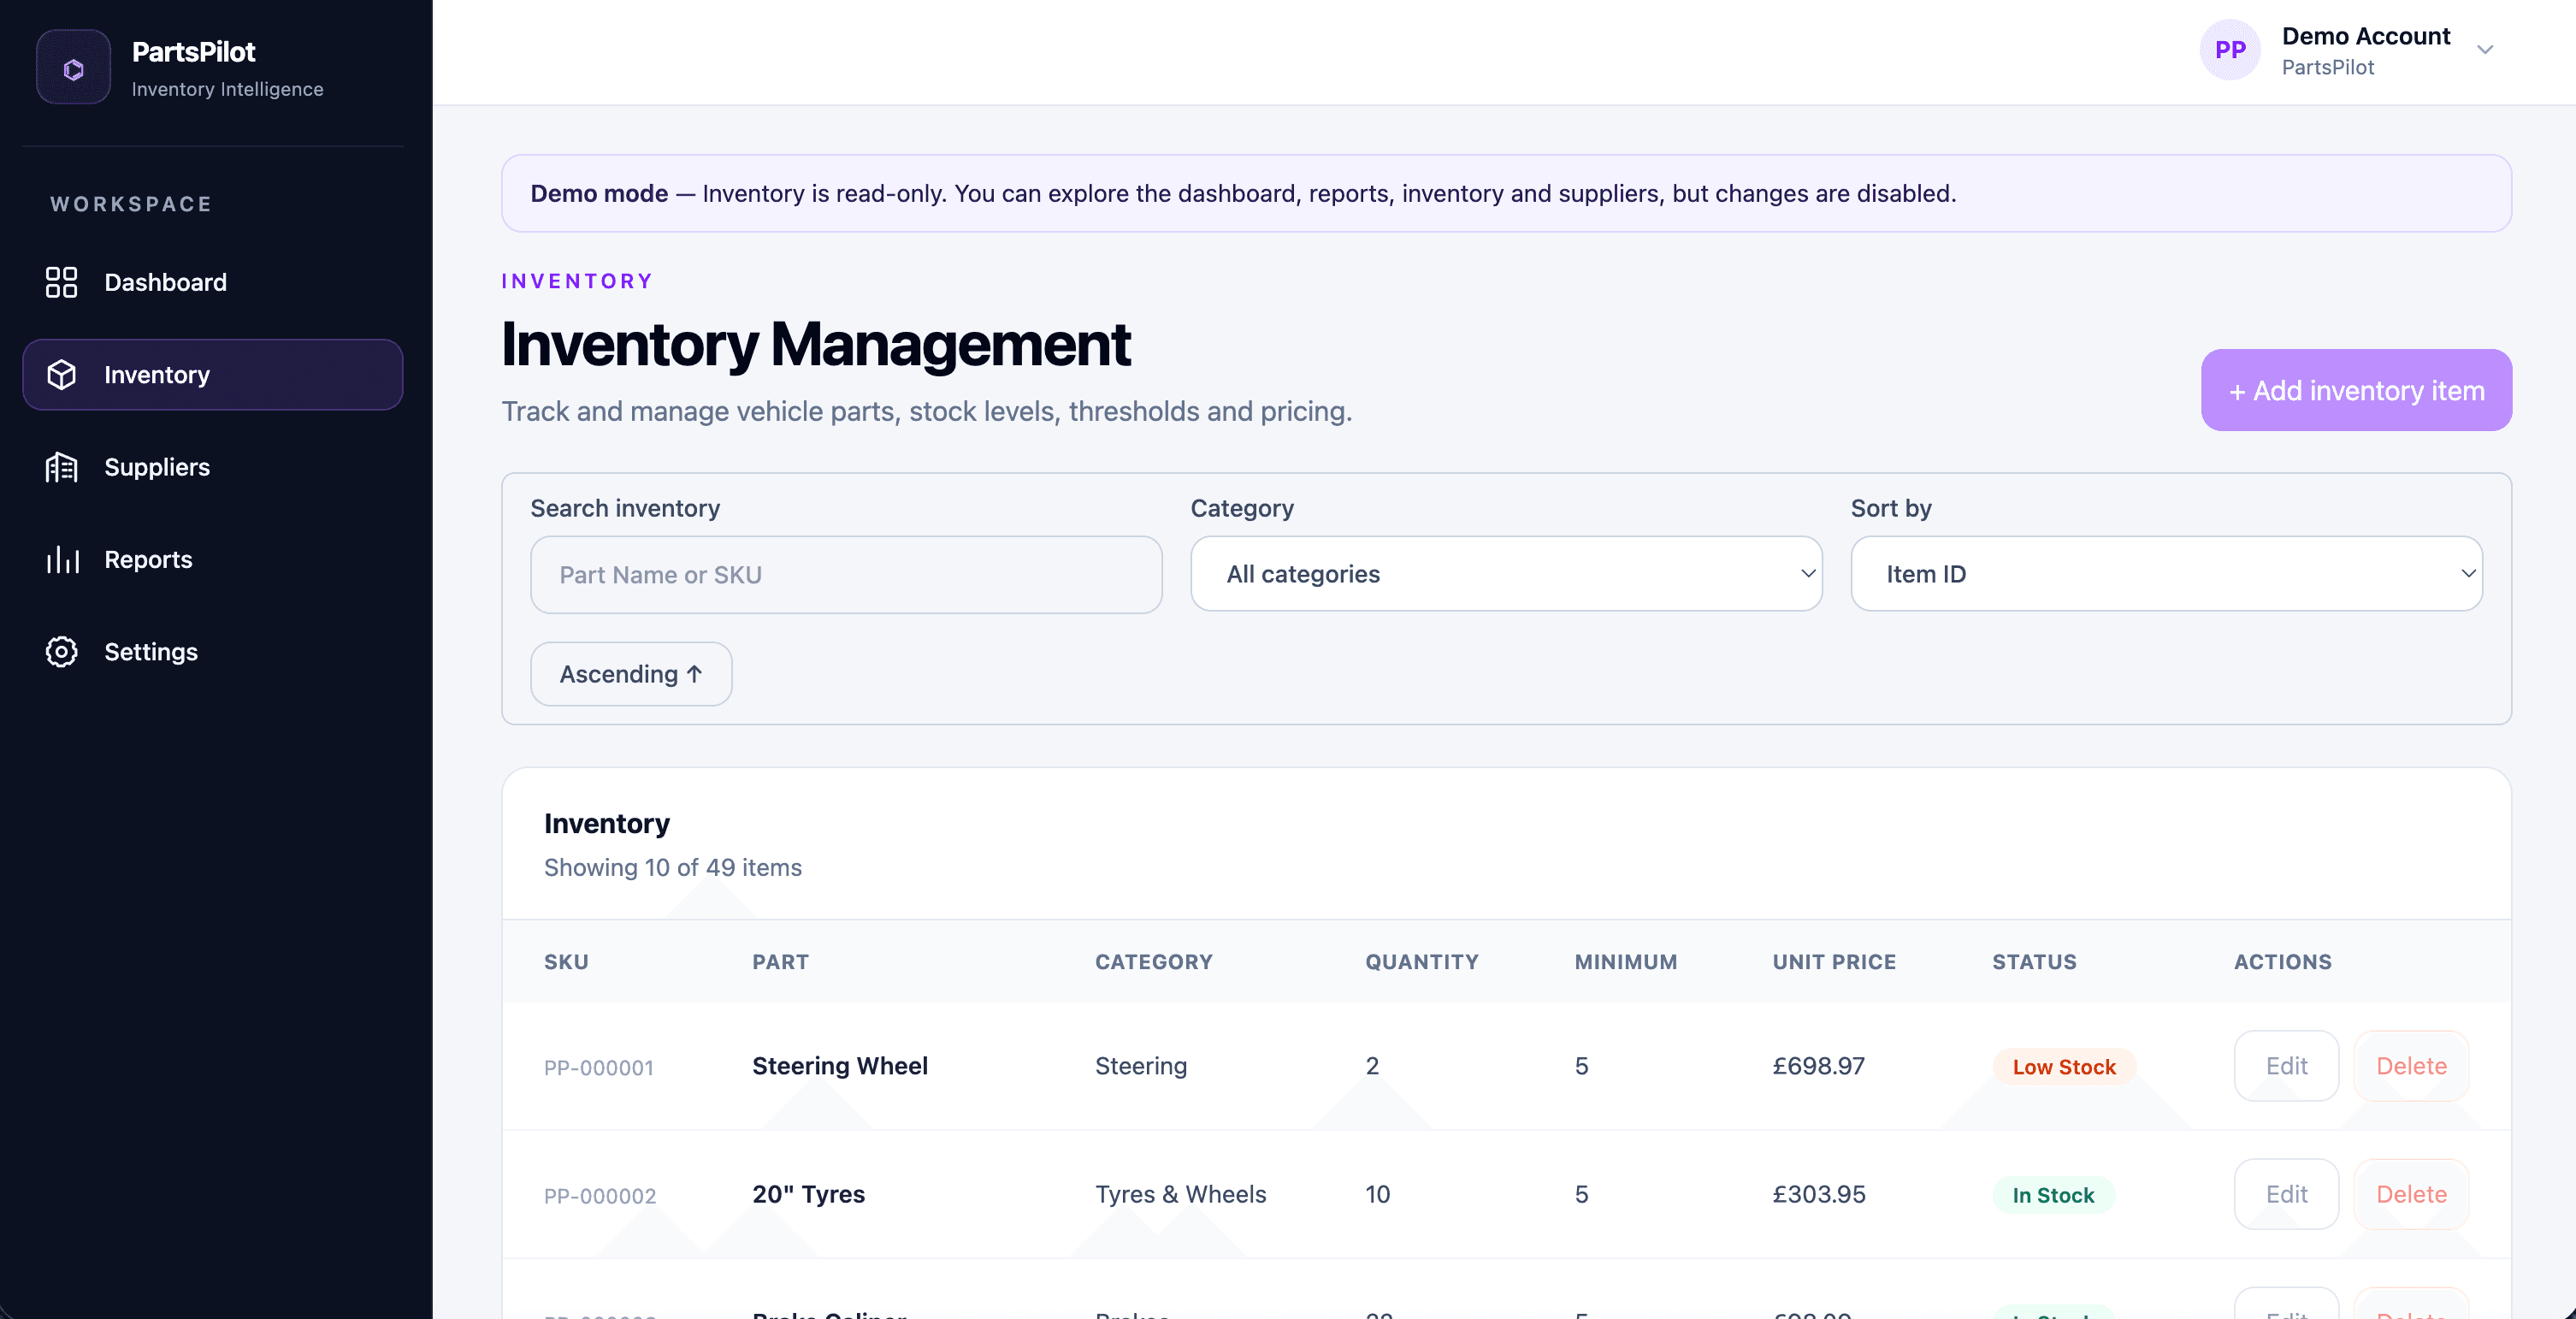Click the Steering category cell
Viewport: 2576px width, 1319px height.
tap(1141, 1066)
